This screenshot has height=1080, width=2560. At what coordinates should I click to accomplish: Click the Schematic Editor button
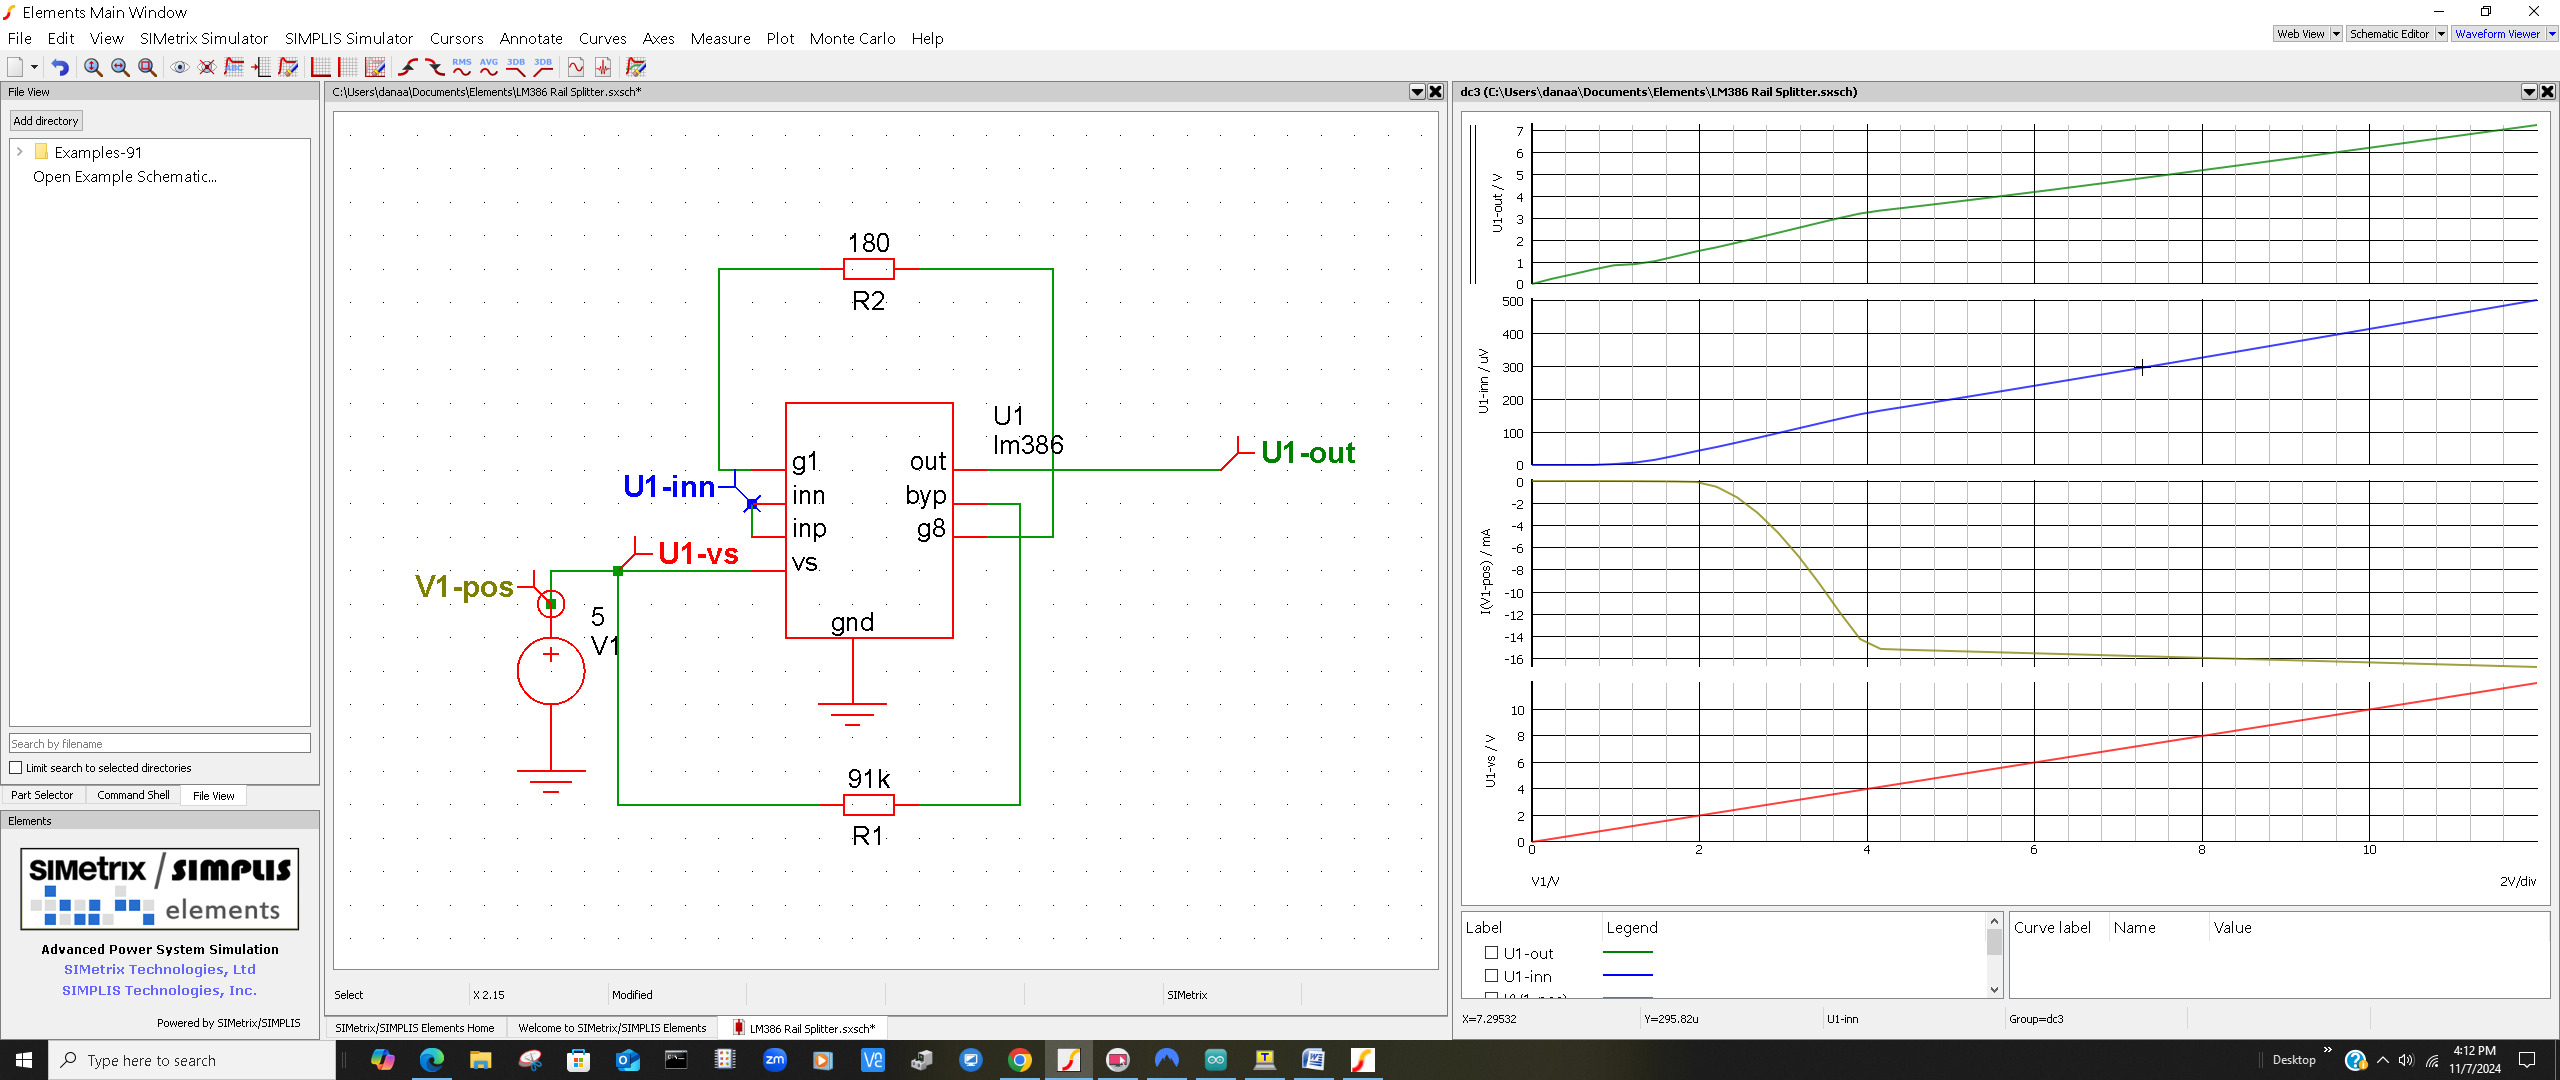2390,34
